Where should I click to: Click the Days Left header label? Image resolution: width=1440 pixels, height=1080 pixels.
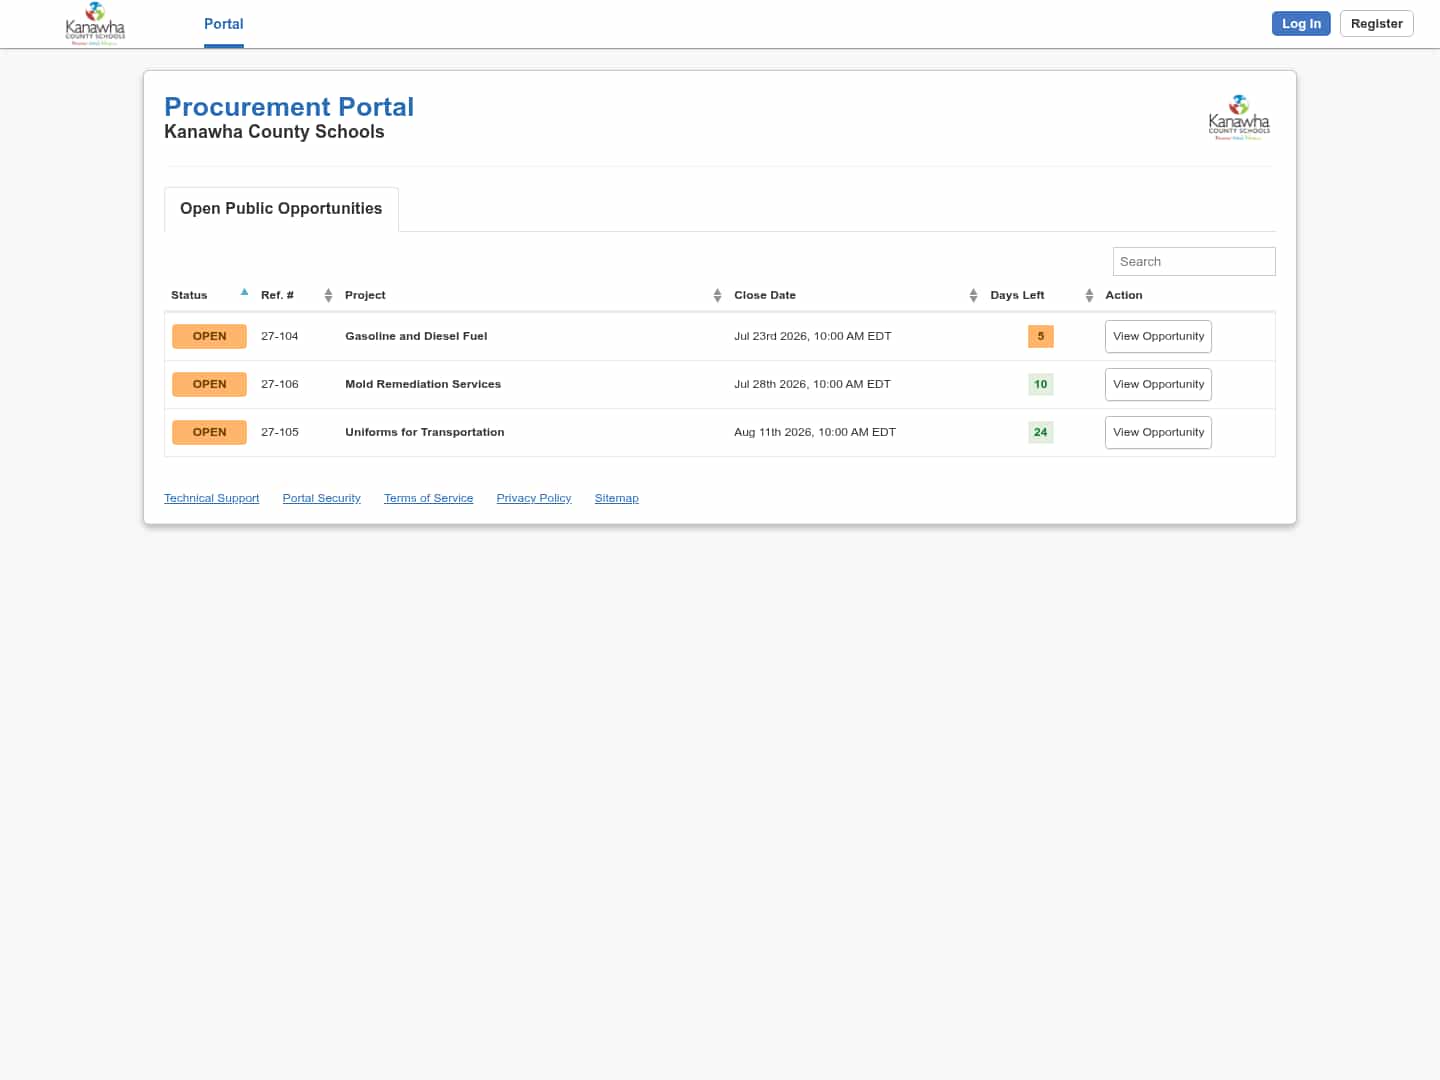pyautogui.click(x=1017, y=295)
